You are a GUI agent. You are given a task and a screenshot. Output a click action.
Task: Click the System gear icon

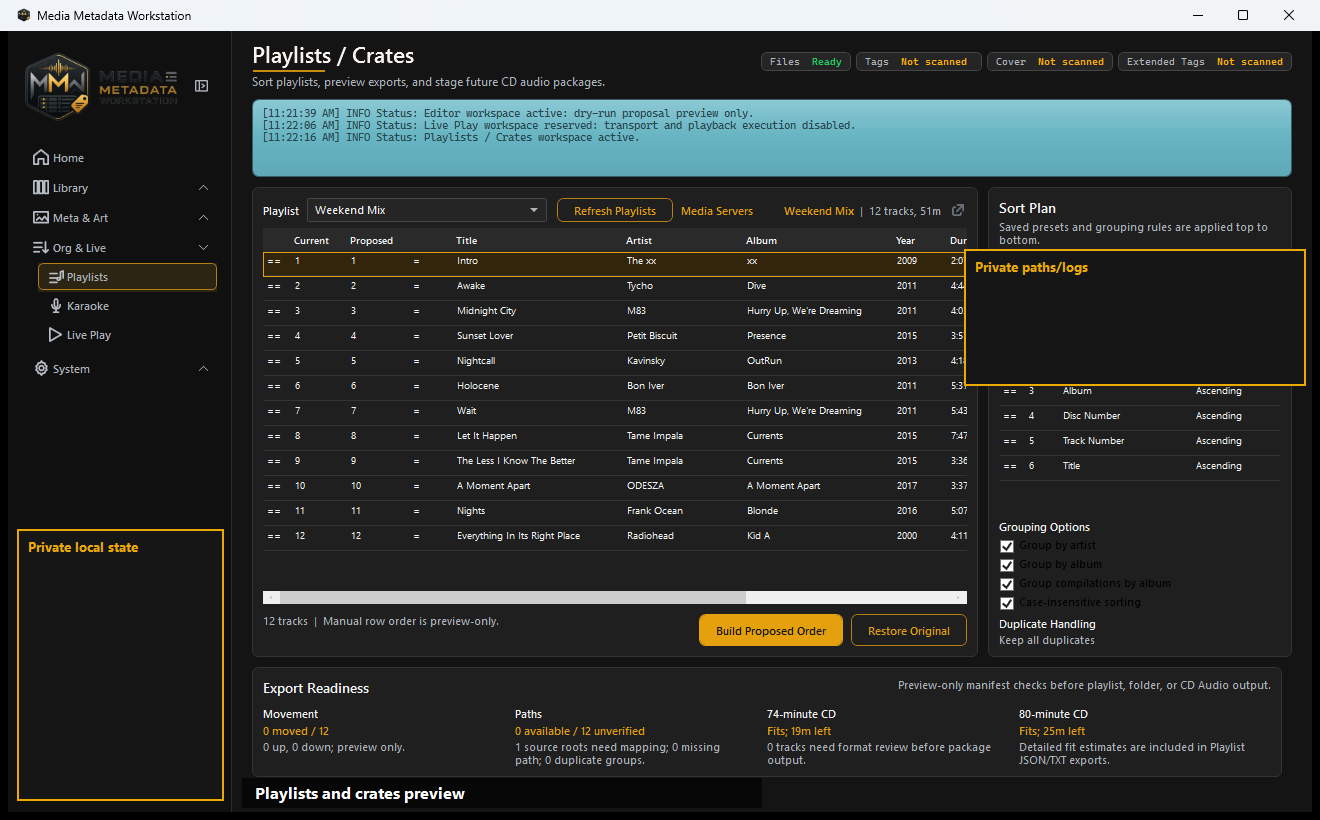pyautogui.click(x=41, y=369)
